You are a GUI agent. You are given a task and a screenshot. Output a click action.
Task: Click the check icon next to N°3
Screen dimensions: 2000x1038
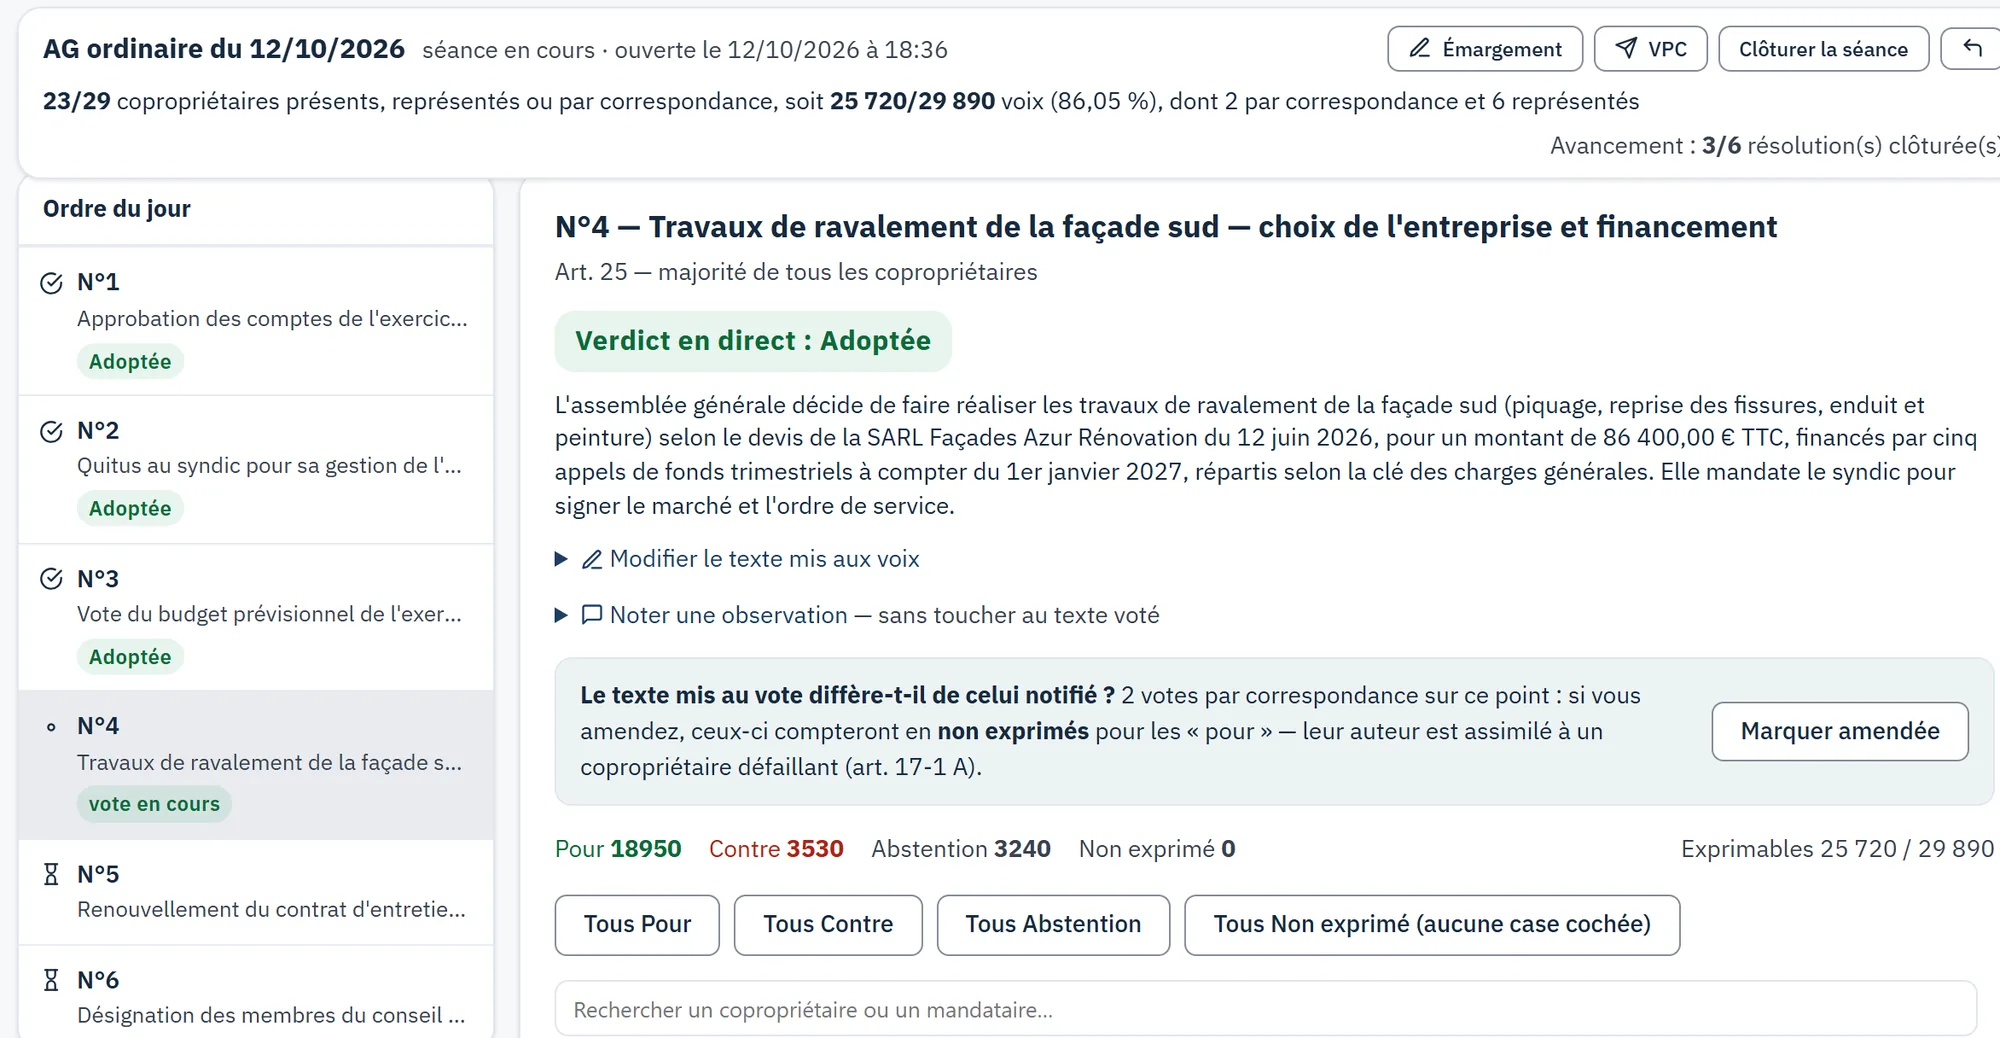pos(51,579)
